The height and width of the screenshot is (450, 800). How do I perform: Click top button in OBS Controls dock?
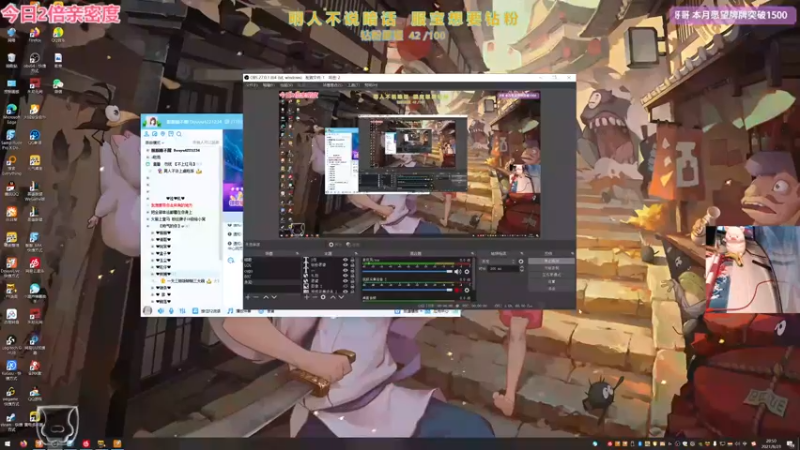pyautogui.click(x=551, y=261)
